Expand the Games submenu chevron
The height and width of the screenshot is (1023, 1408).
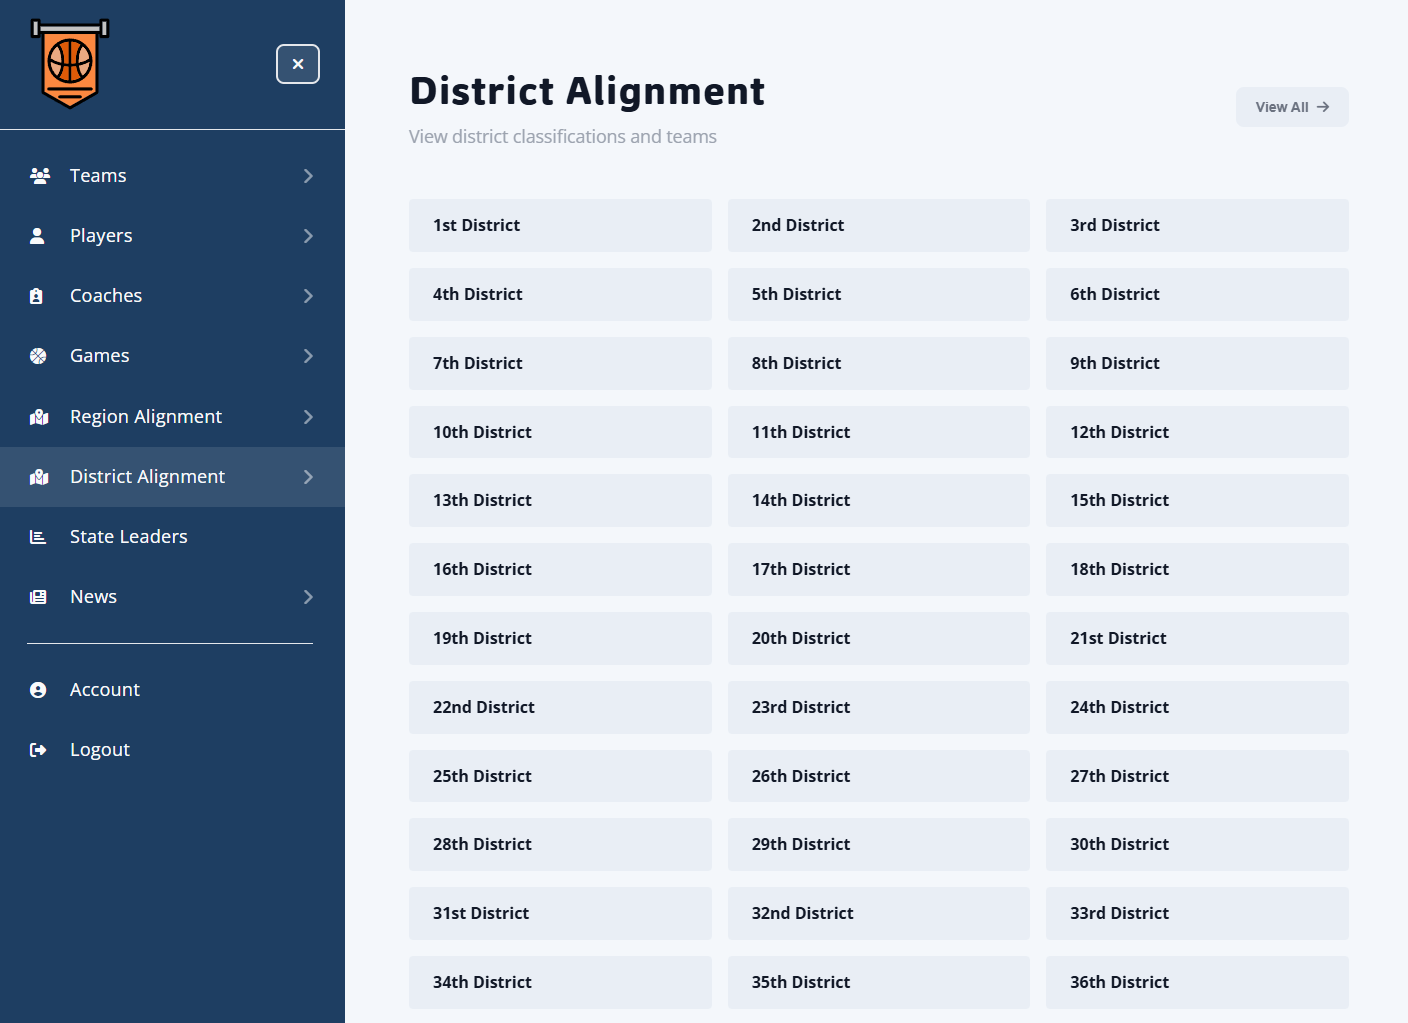click(308, 356)
